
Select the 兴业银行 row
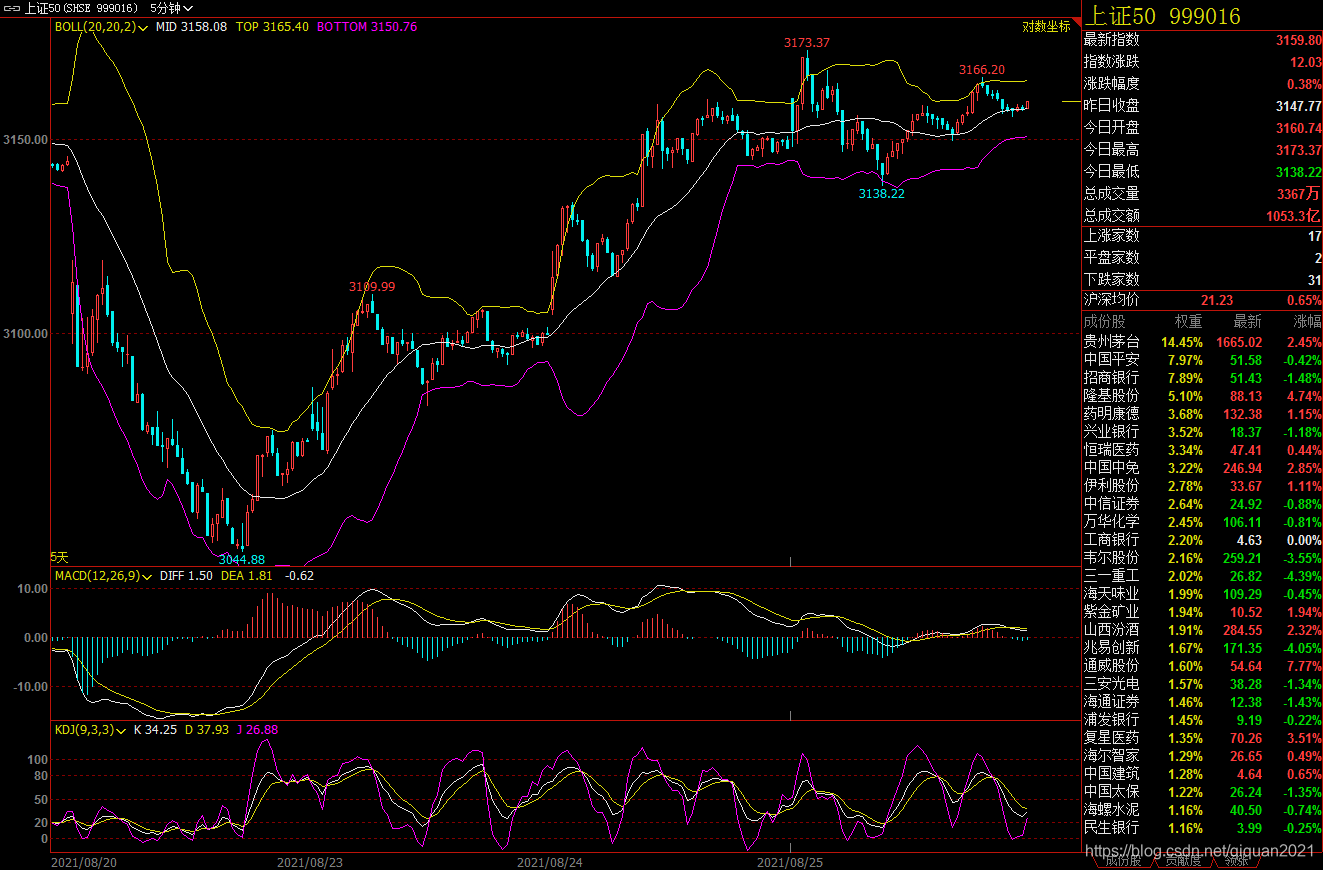pos(1203,432)
